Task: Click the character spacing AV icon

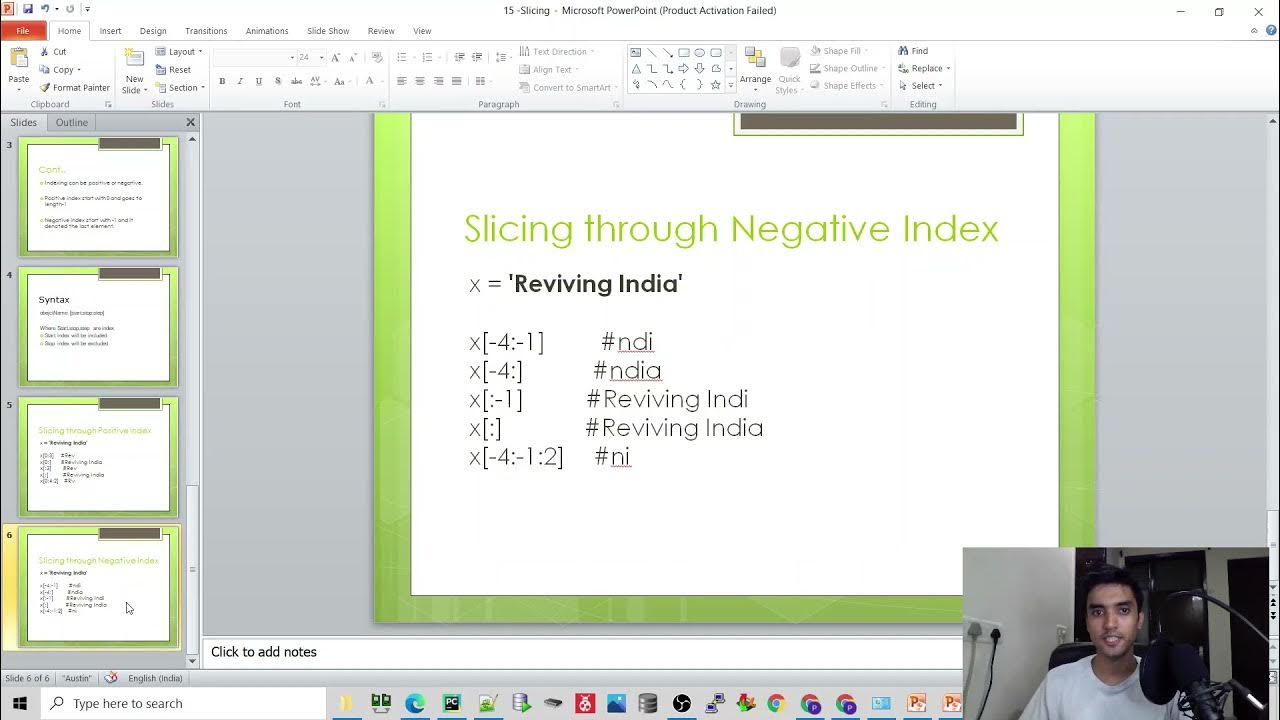Action: 314,81
